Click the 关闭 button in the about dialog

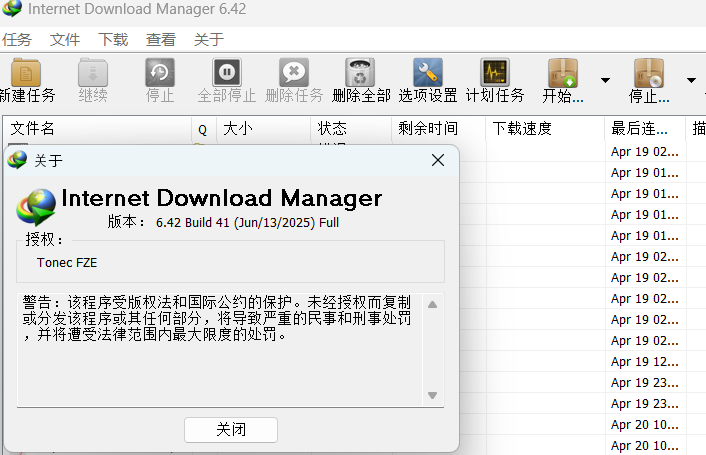[231, 429]
